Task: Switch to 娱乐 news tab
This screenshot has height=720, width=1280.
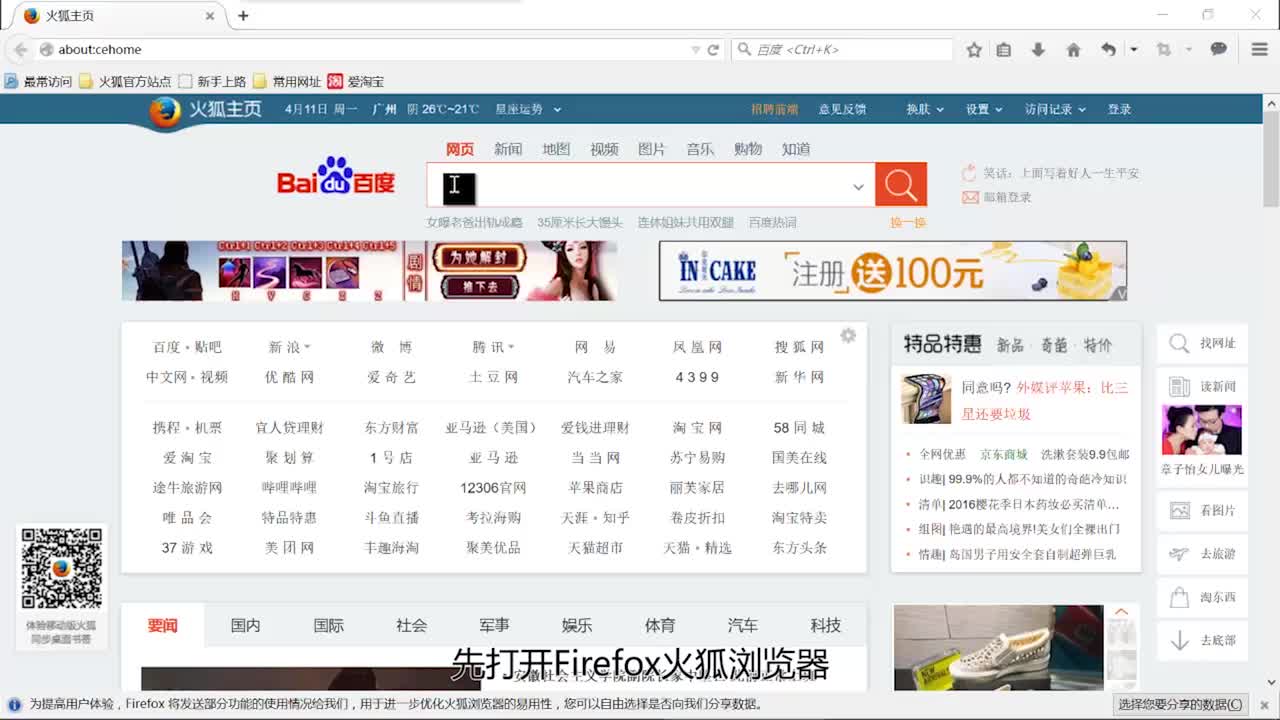Action: point(577,625)
